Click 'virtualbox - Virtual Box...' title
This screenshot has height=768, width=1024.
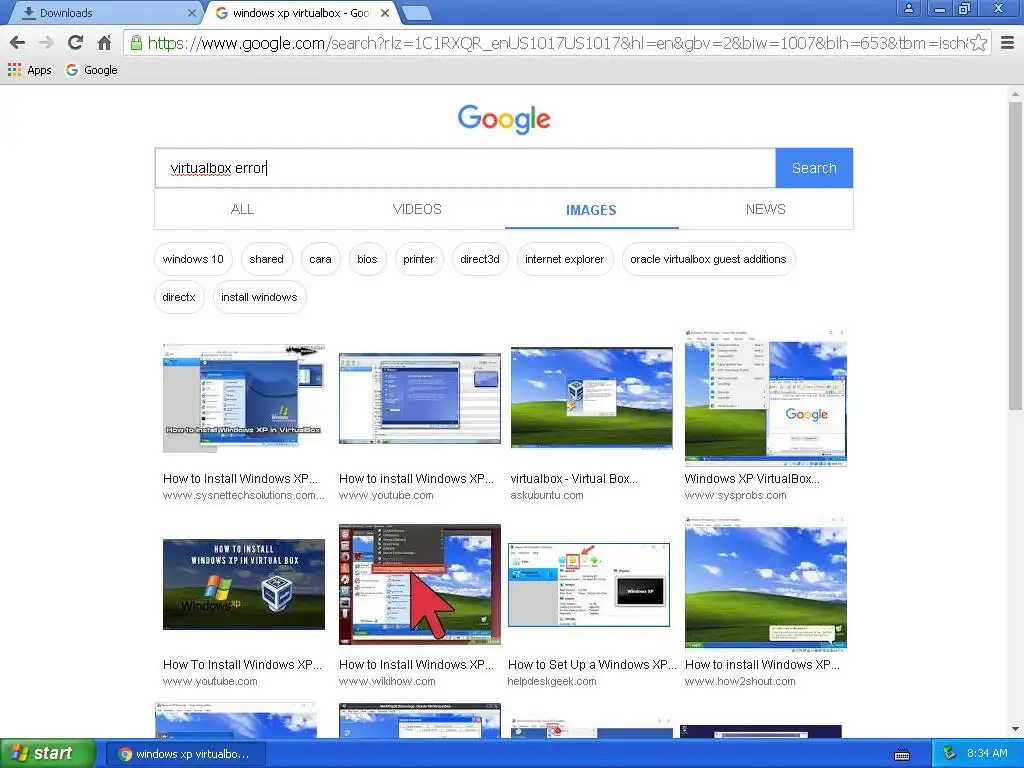(574, 479)
